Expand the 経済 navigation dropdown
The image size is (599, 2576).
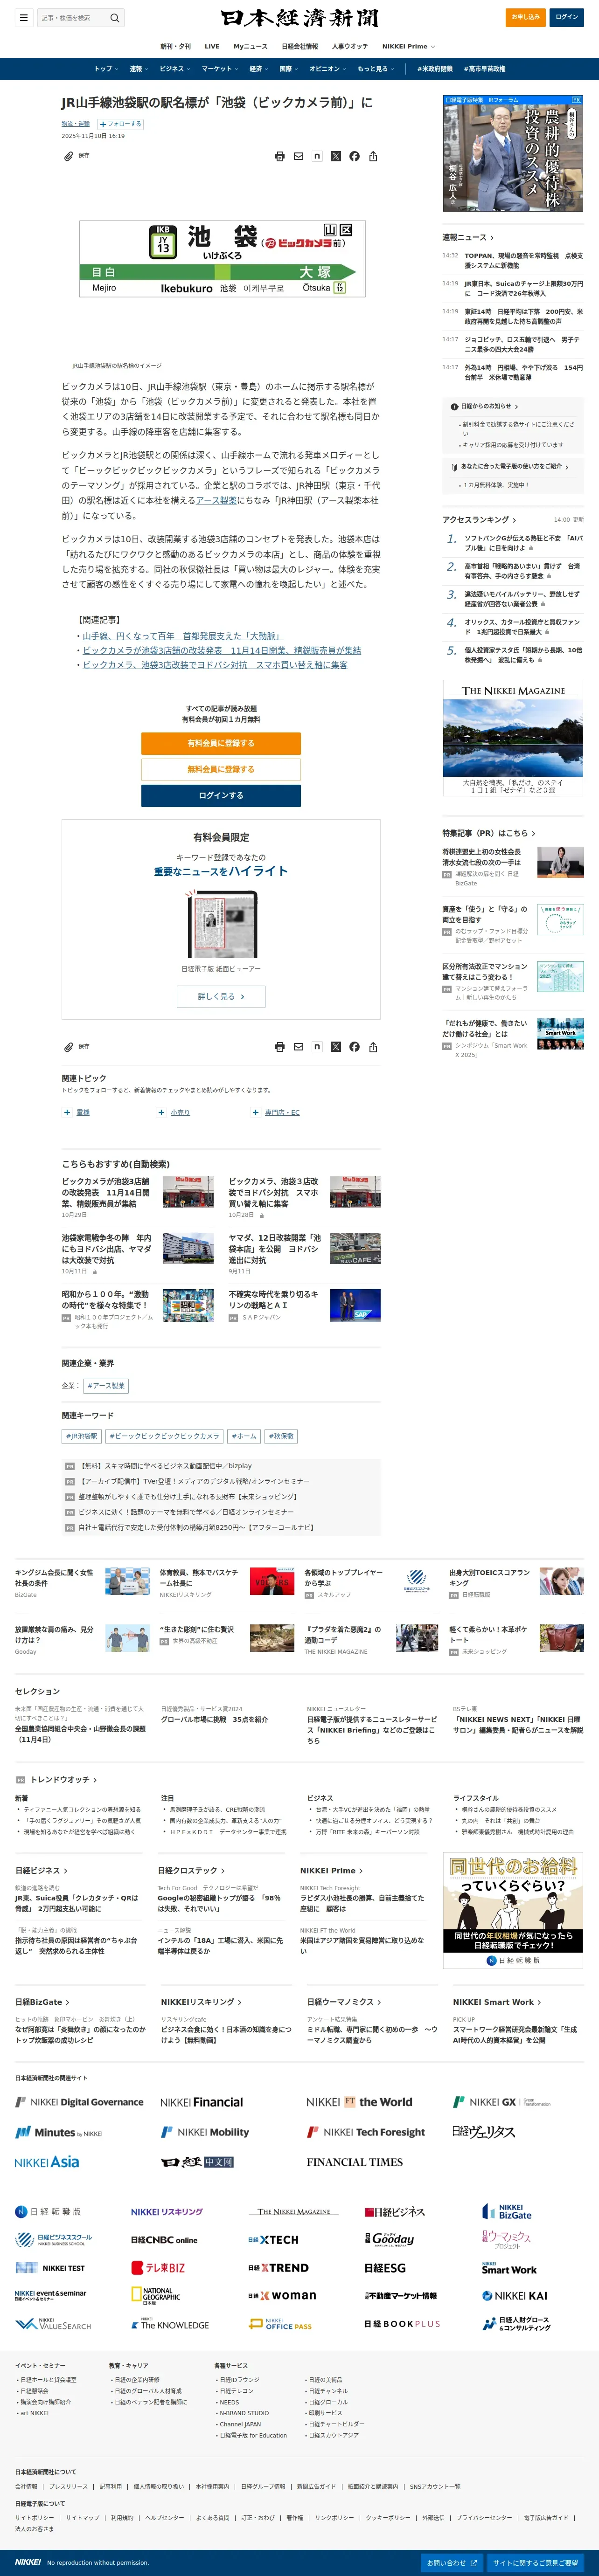point(258,69)
